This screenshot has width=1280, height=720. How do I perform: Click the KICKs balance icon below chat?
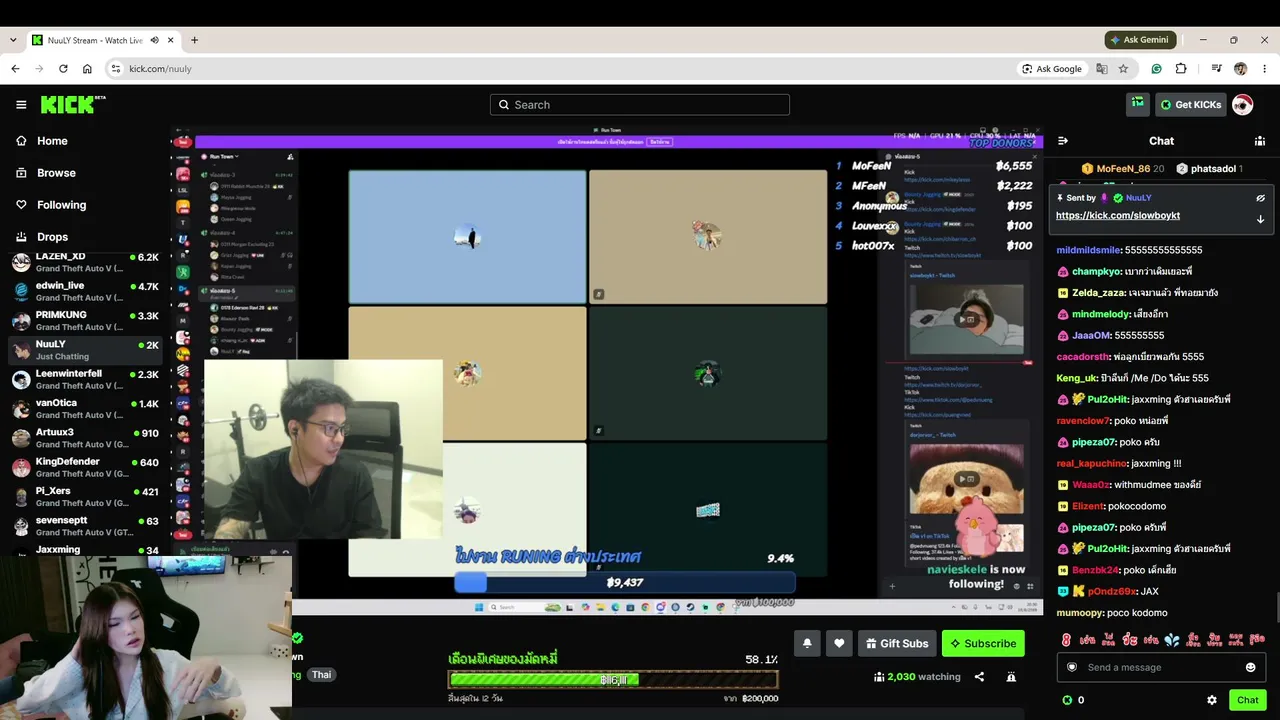(x=1067, y=700)
